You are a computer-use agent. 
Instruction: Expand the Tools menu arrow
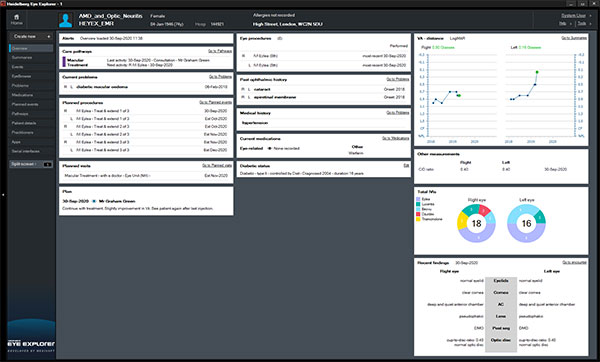pyautogui.click(x=591, y=24)
